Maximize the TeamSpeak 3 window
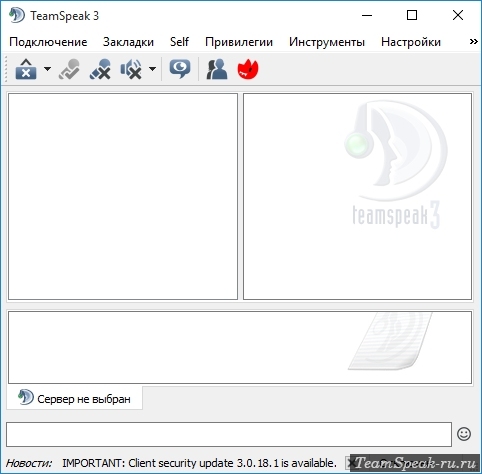 412,15
